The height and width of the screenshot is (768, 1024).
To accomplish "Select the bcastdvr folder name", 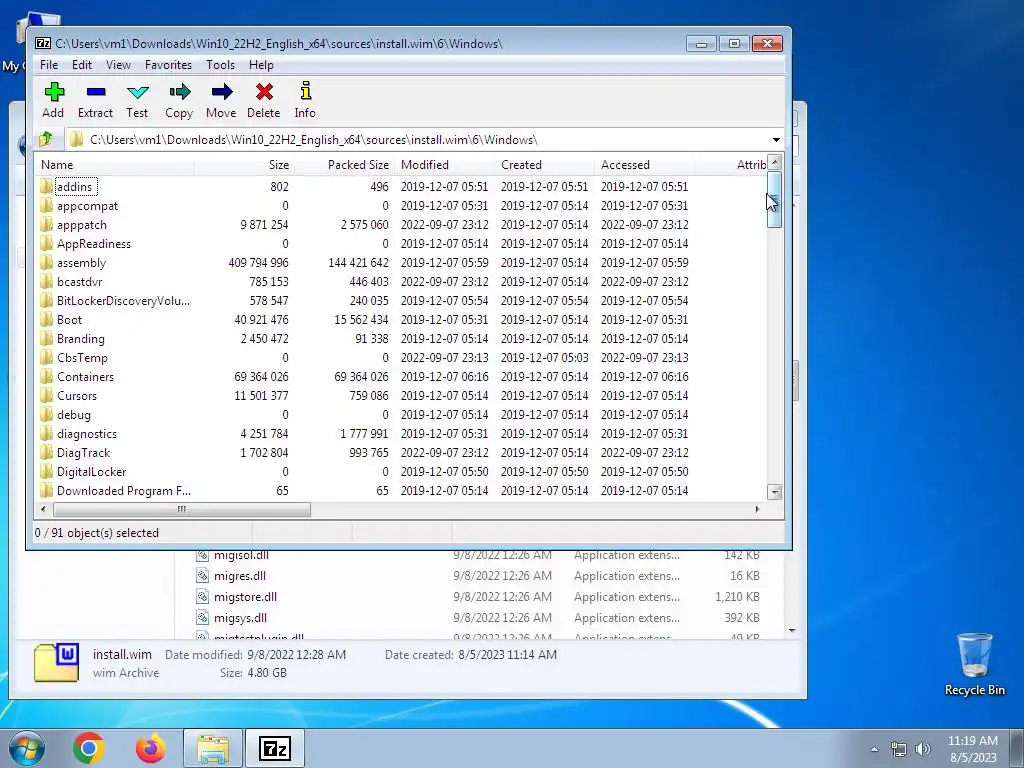I will click(79, 281).
